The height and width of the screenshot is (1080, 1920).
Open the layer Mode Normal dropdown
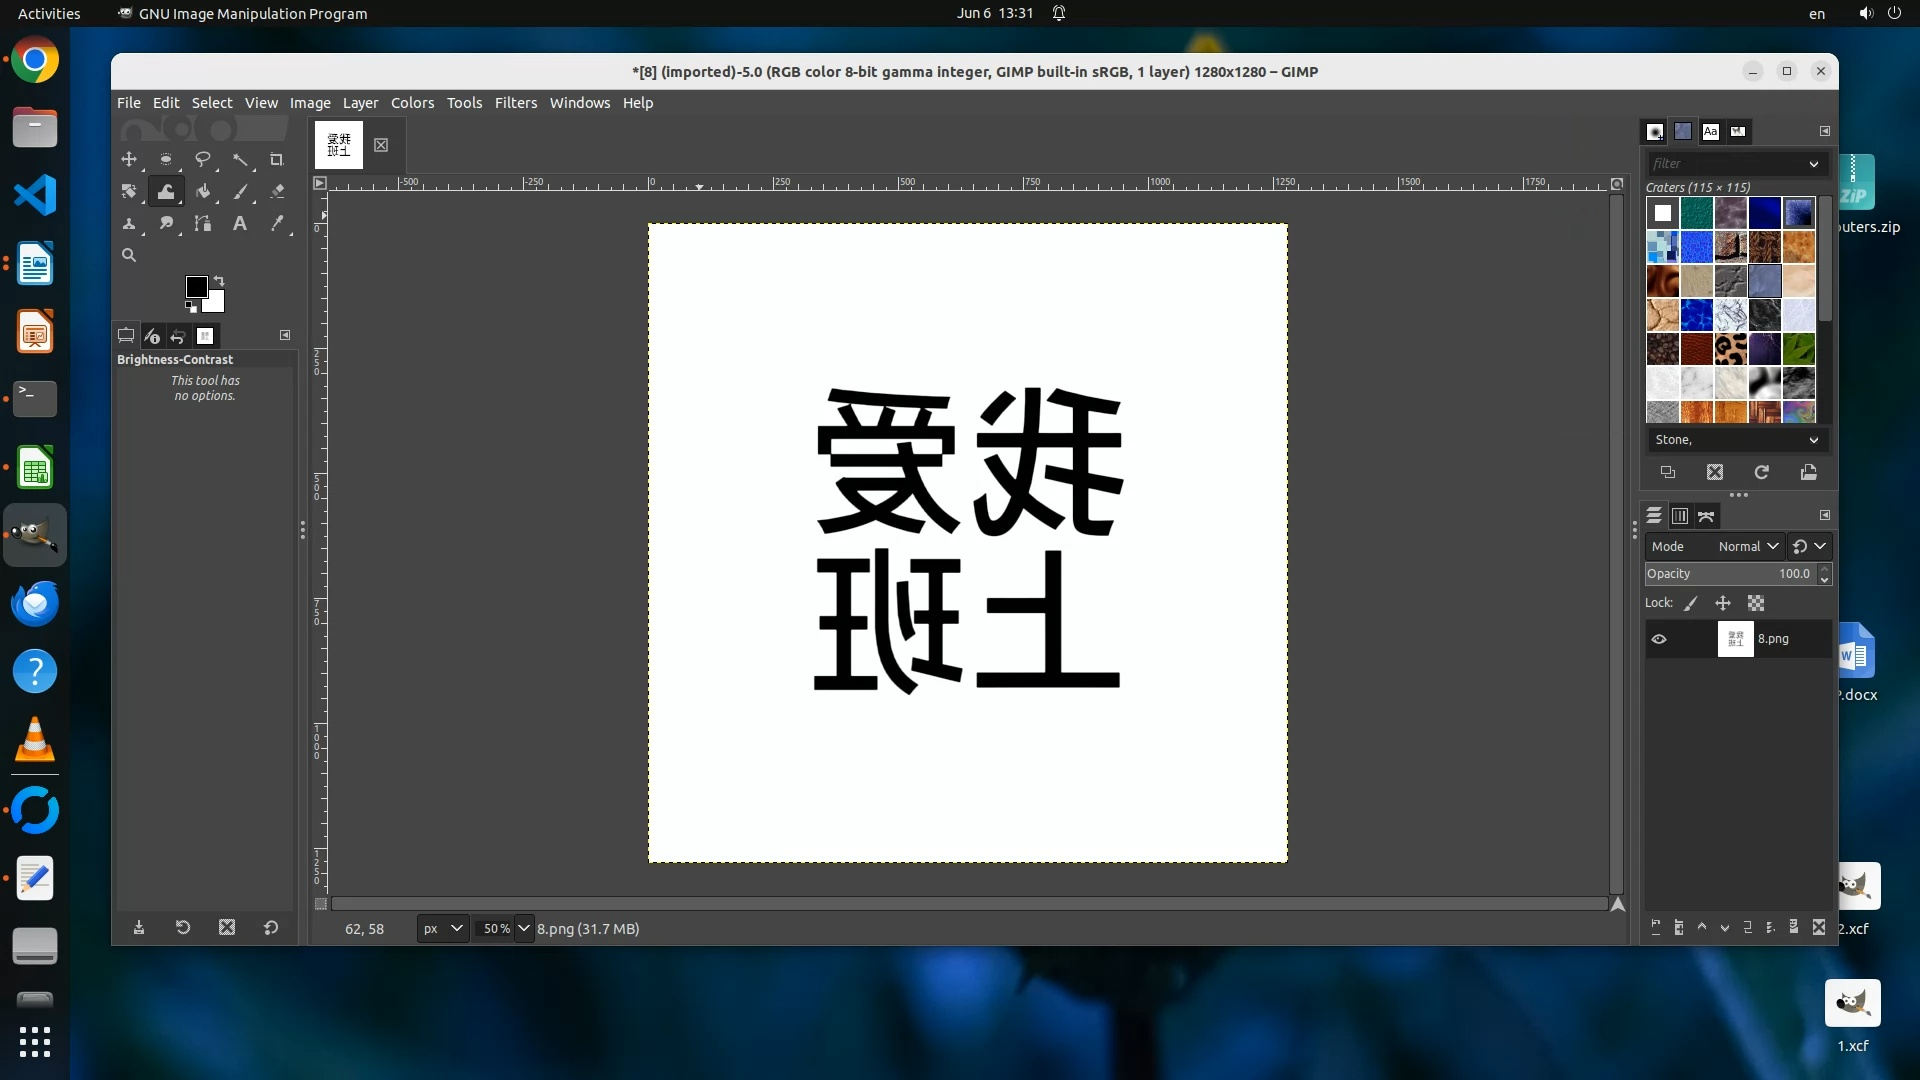point(1748,546)
